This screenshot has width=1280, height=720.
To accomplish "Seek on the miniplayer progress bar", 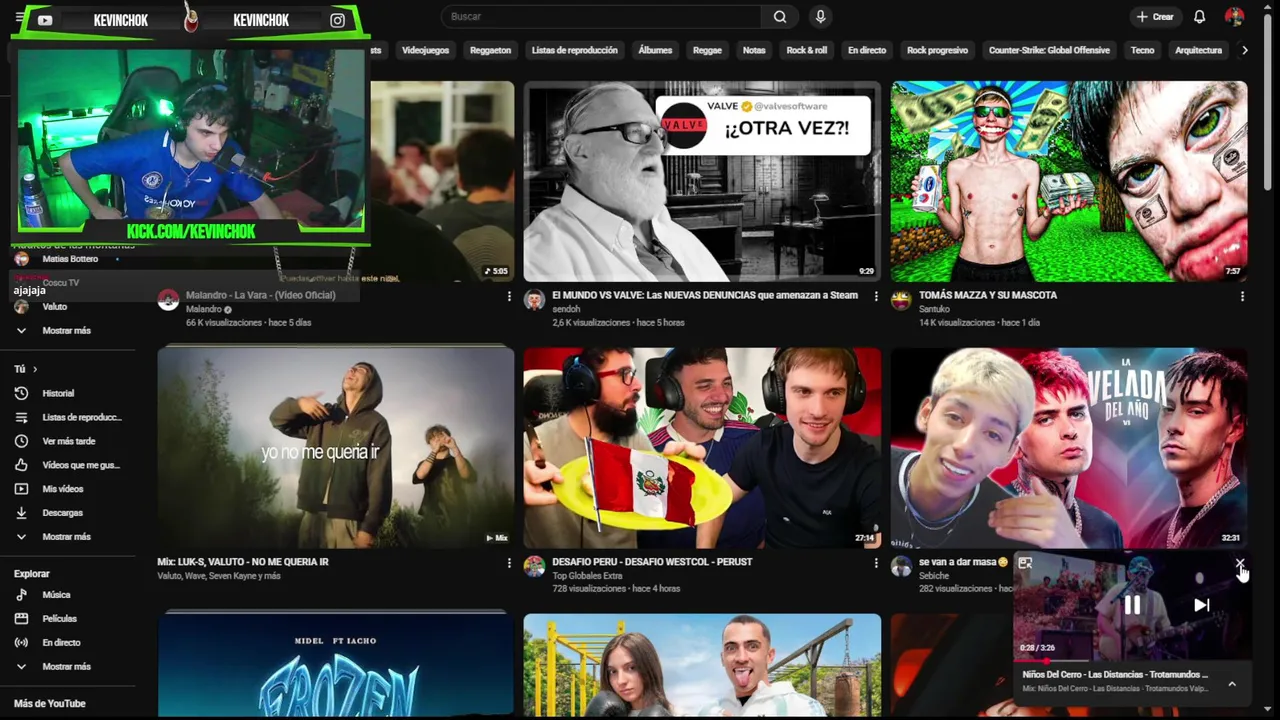I will [x=1132, y=661].
